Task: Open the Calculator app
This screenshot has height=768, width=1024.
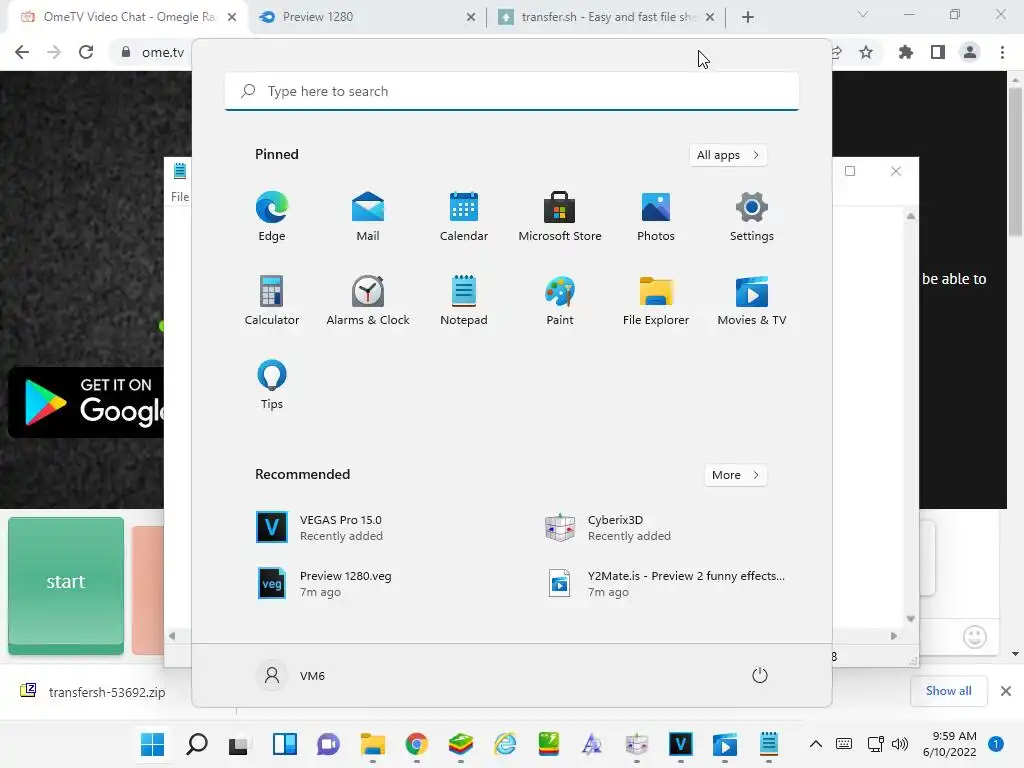Action: tap(272, 300)
